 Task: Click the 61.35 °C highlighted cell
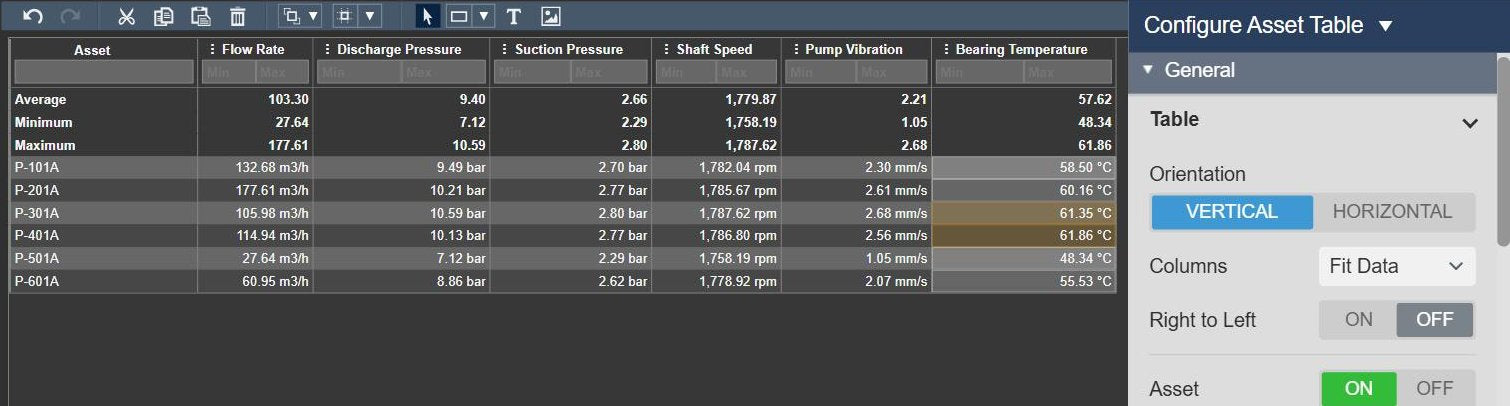[x=1024, y=213]
